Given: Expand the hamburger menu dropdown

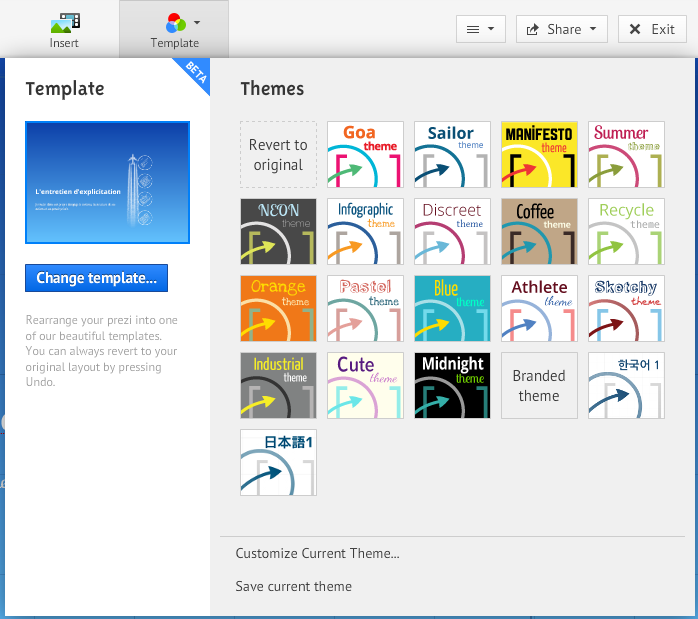Looking at the screenshot, I should pyautogui.click(x=480, y=29).
